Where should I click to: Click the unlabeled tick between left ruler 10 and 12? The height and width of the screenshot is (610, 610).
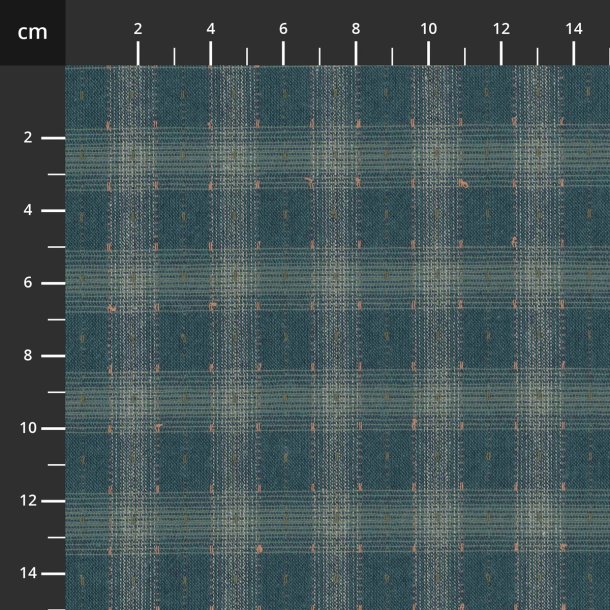coord(56,465)
